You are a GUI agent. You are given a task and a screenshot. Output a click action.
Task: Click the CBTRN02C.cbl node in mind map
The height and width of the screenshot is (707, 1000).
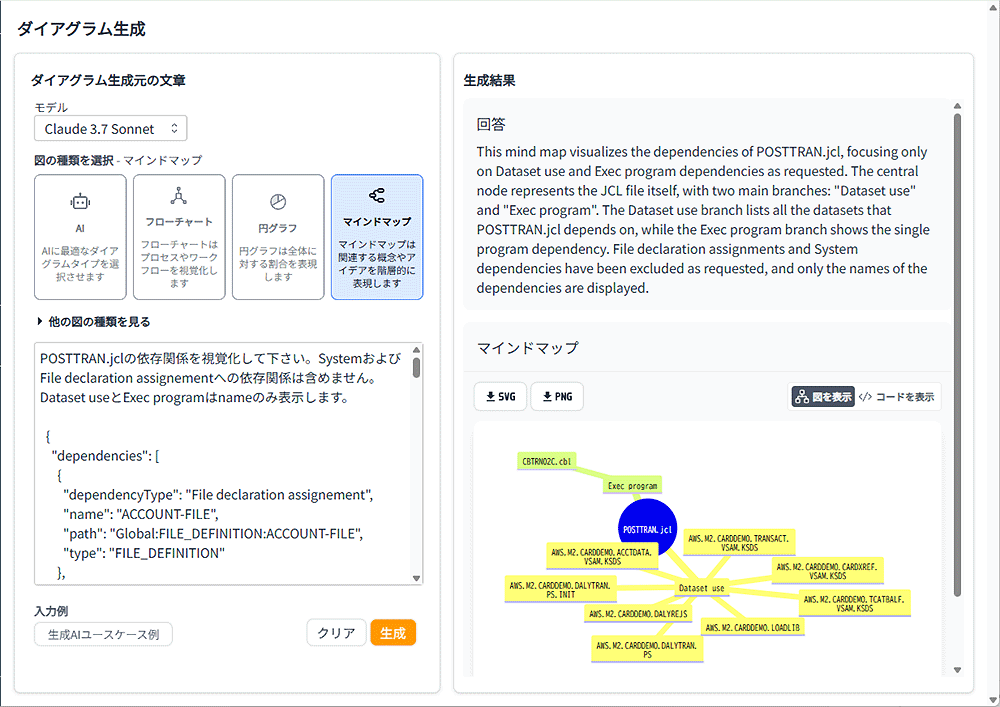547,461
